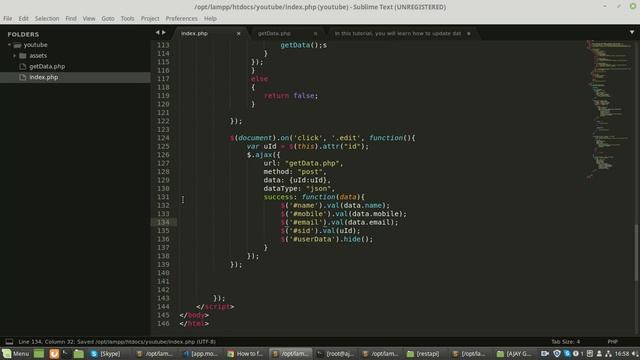Click the network connection tray icon
This screenshot has width=640, height=360.
click(608, 353)
